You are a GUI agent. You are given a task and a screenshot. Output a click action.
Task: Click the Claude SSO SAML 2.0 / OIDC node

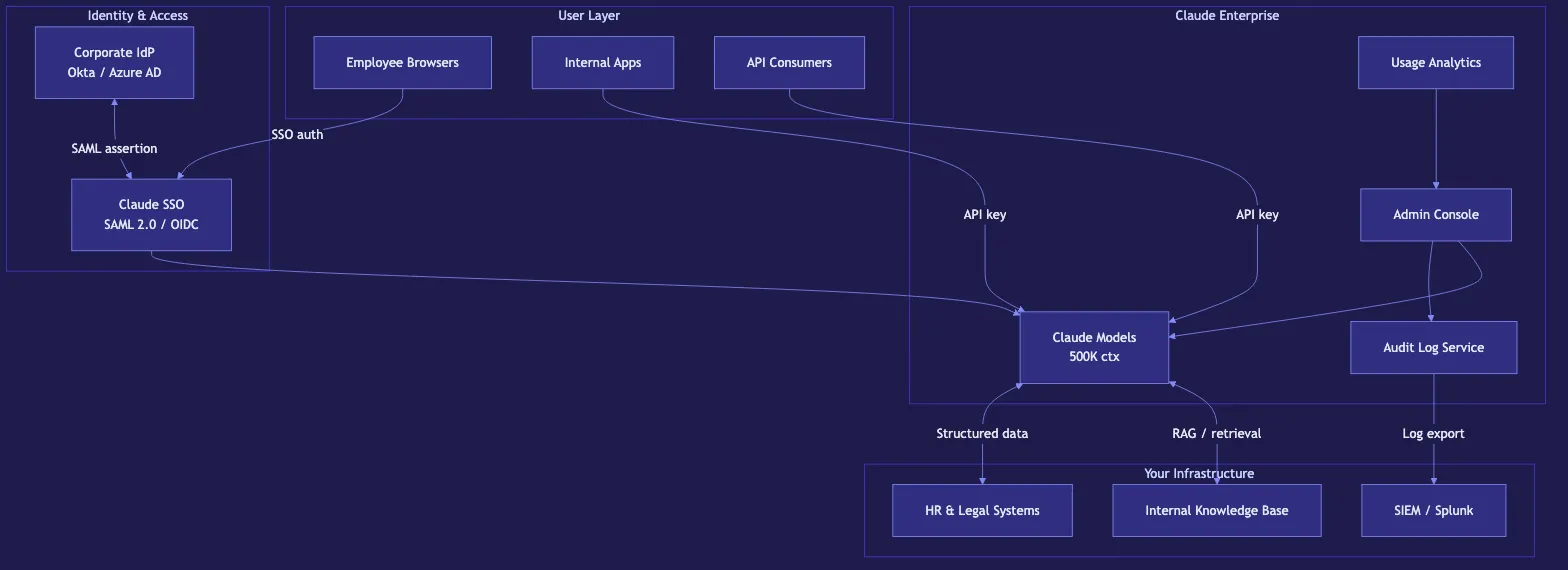[x=151, y=214]
